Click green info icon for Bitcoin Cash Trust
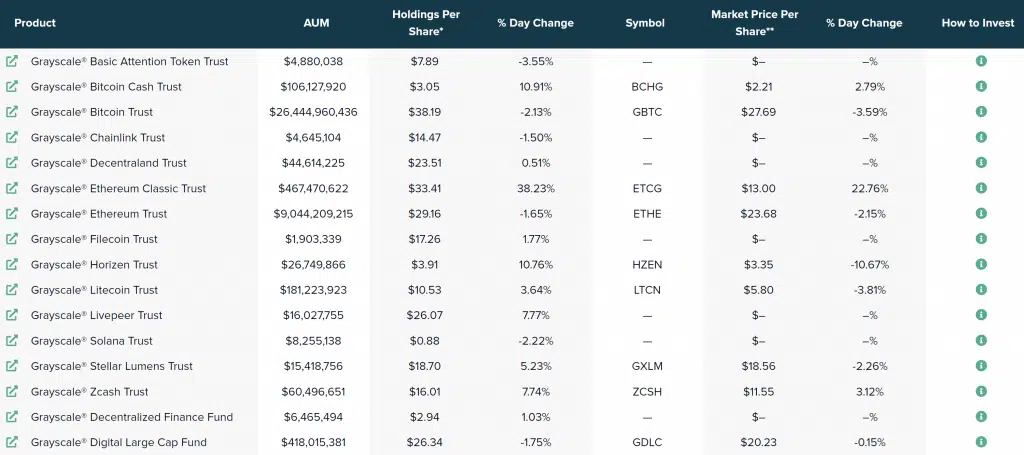Viewport: 1024px width, 455px height. (x=981, y=87)
